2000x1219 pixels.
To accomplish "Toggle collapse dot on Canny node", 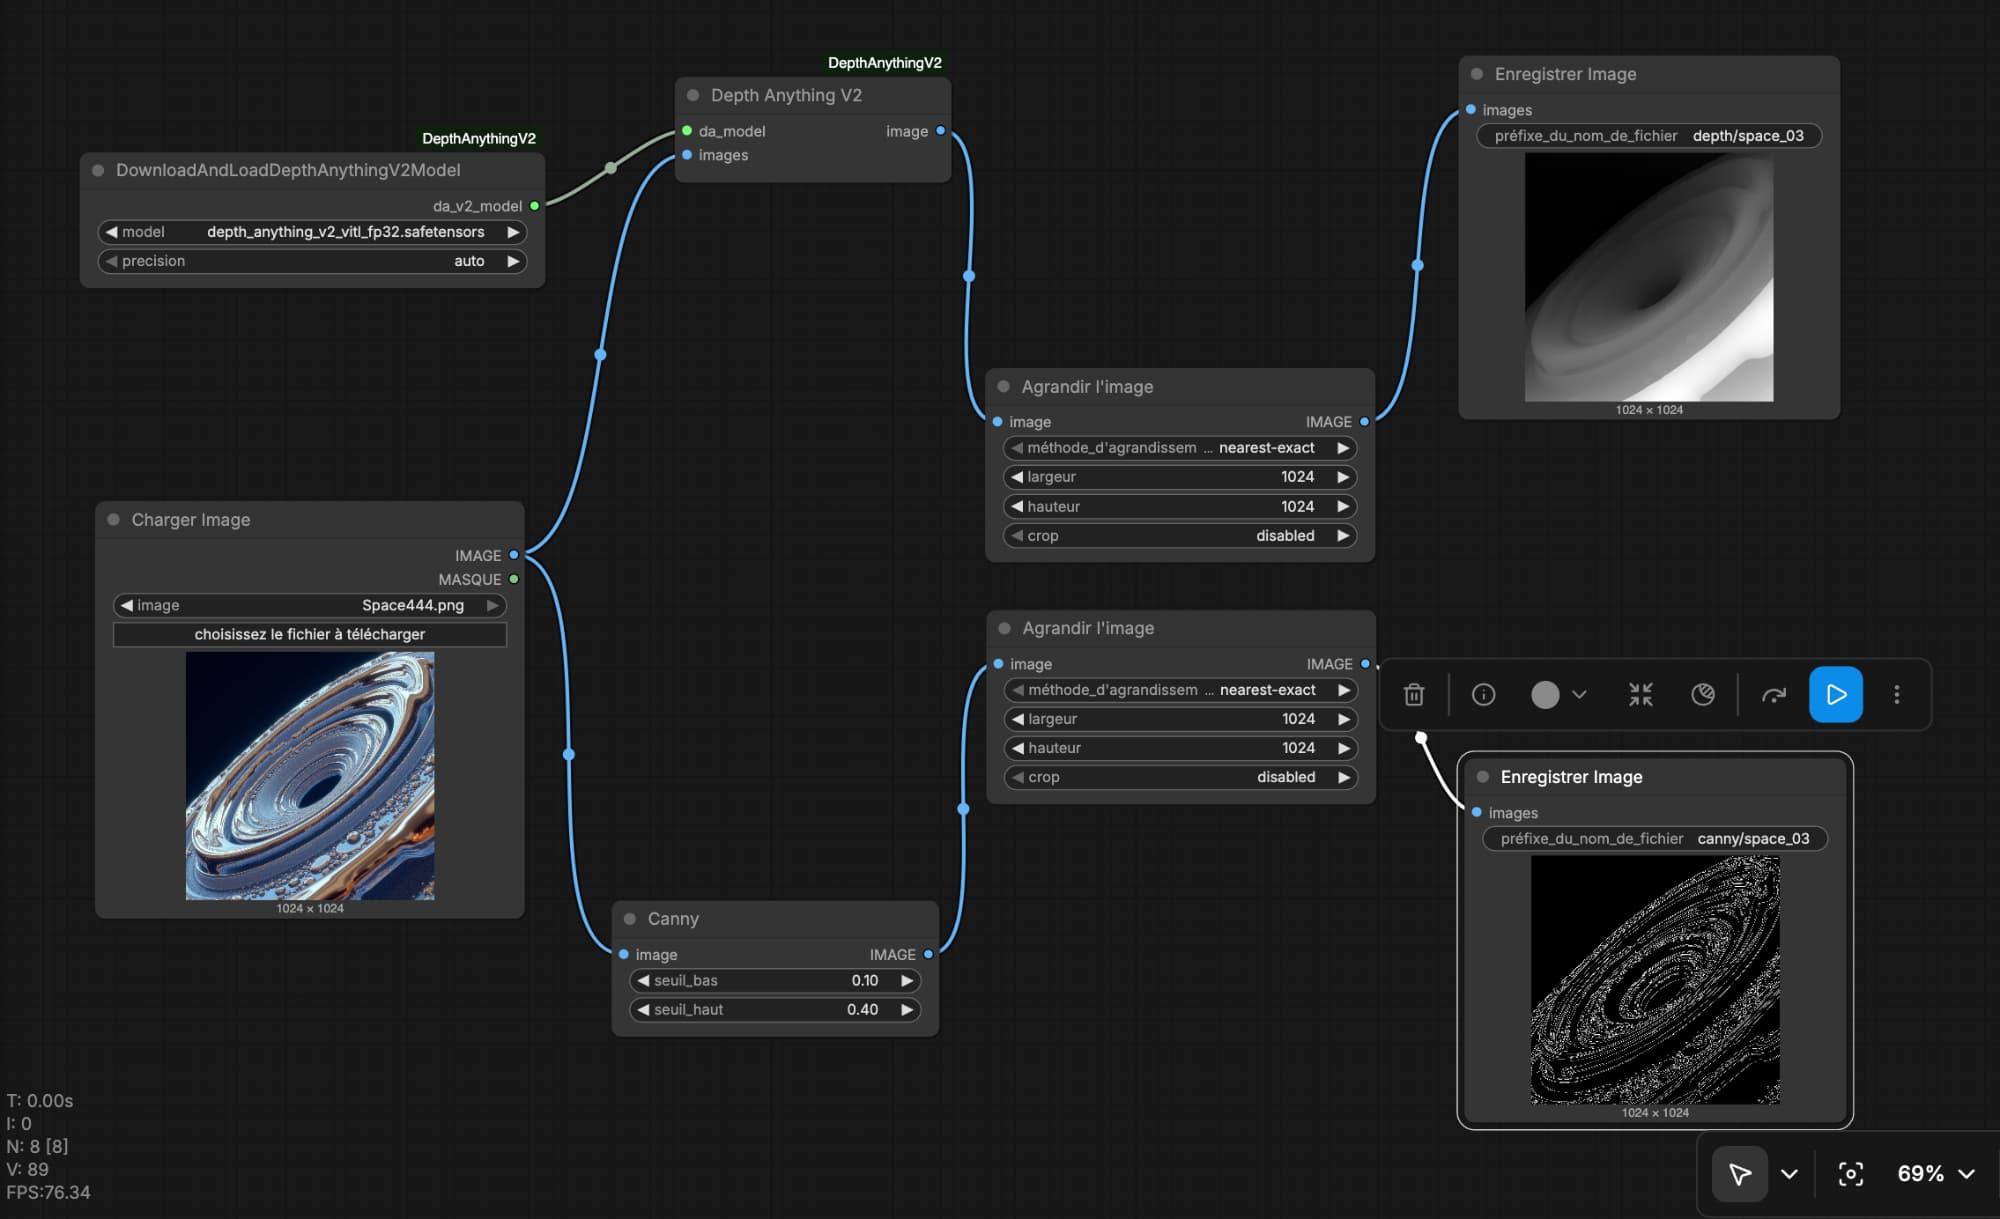I will 630,918.
